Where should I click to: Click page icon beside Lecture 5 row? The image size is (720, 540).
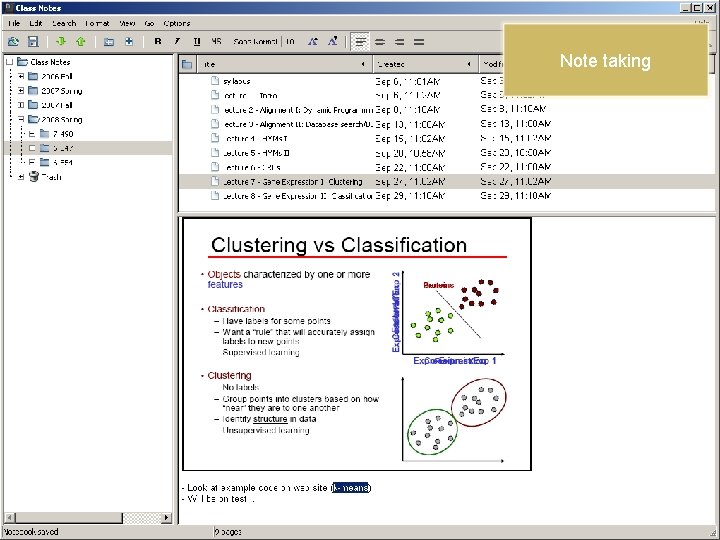click(215, 152)
